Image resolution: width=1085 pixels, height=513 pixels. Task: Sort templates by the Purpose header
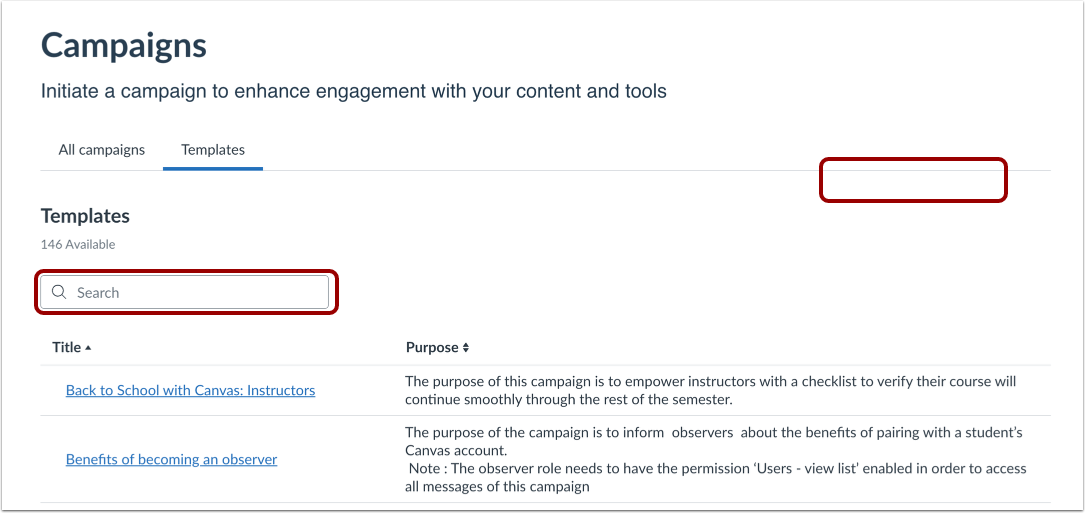point(431,348)
